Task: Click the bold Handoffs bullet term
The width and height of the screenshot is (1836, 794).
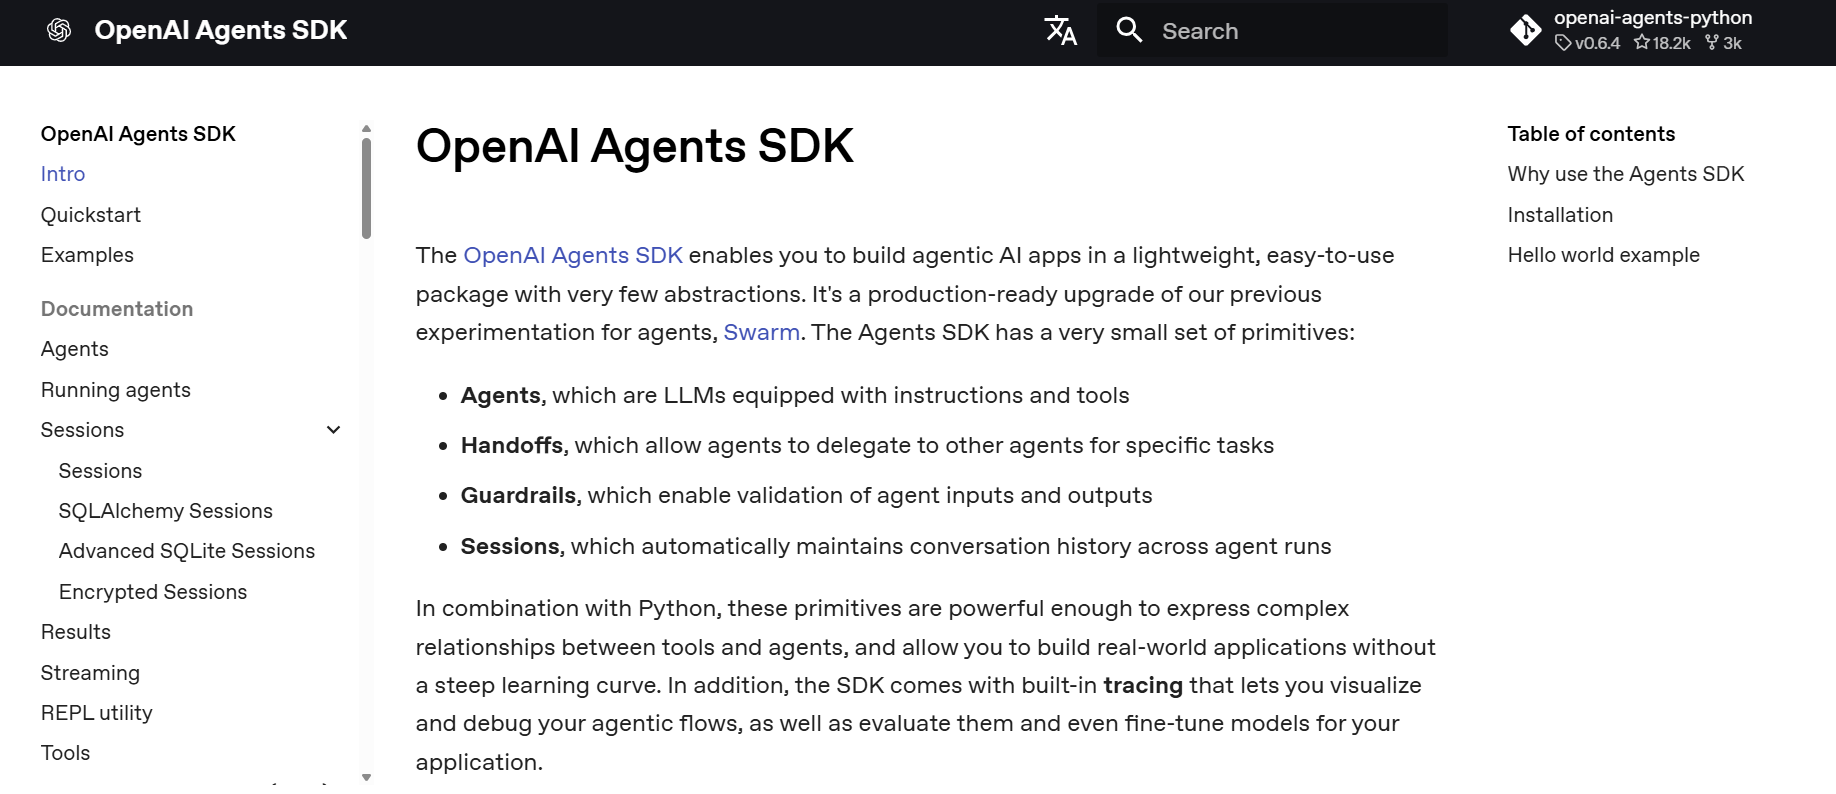Action: coord(512,445)
